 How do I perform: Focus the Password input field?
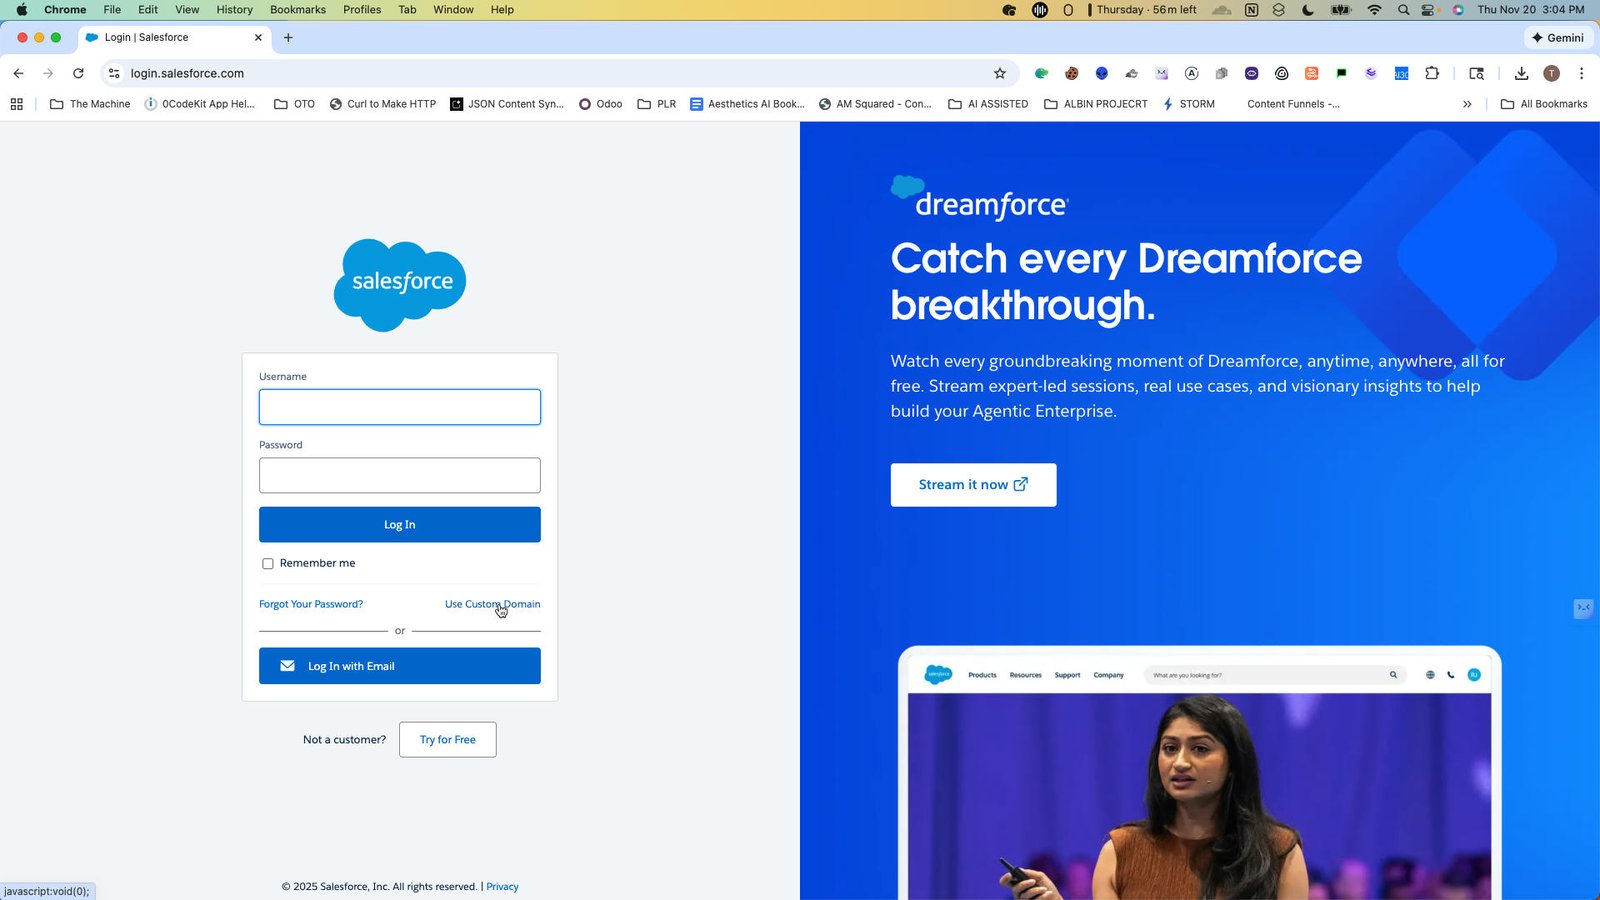[x=400, y=475]
